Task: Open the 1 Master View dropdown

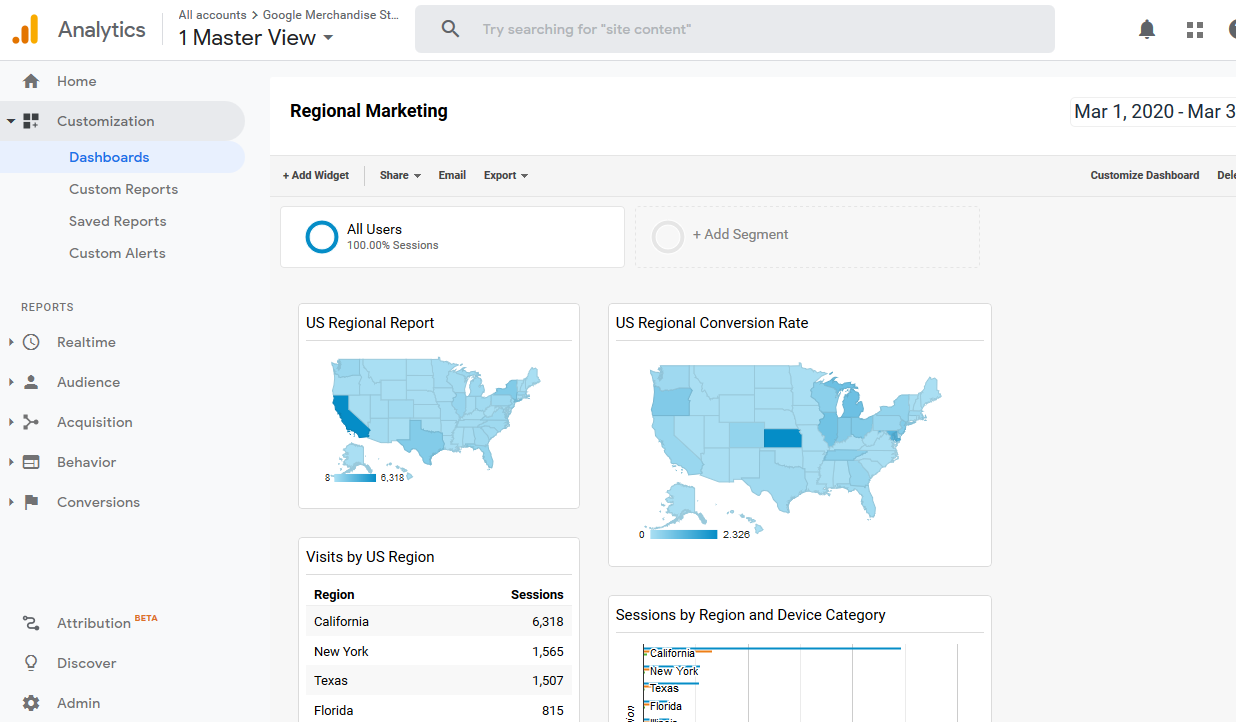Action: (256, 38)
